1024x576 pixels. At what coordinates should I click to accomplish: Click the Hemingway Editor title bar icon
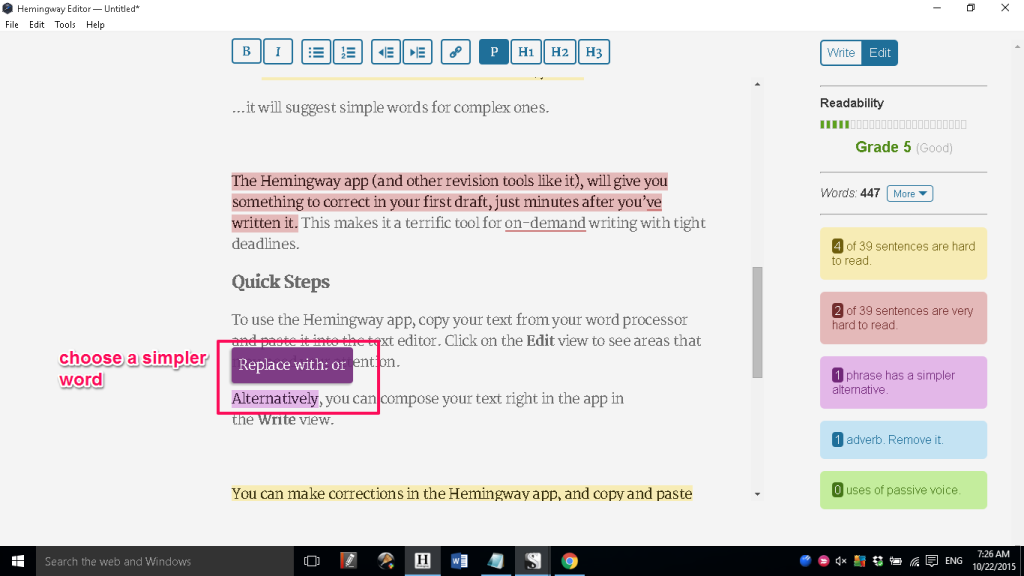click(x=8, y=8)
